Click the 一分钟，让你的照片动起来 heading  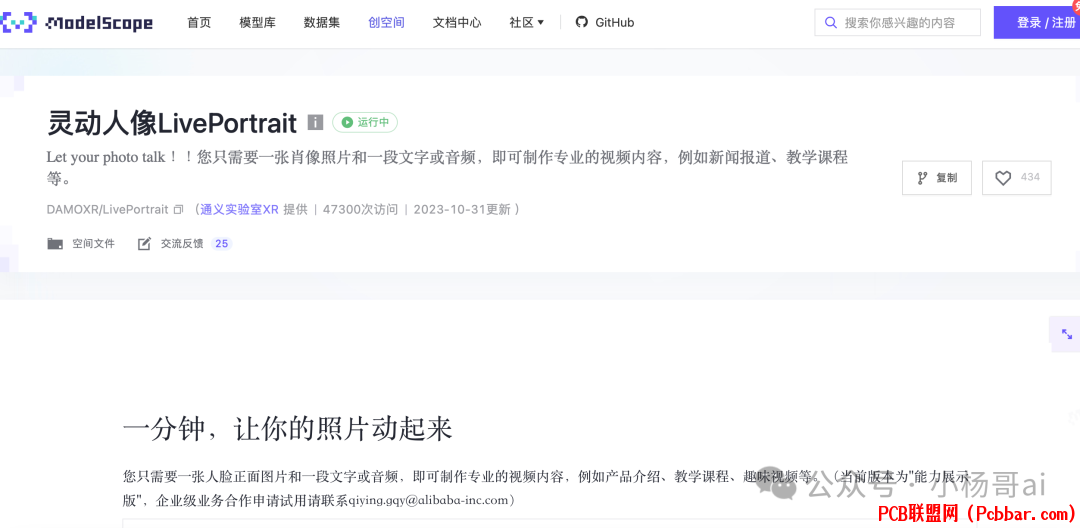tap(287, 430)
